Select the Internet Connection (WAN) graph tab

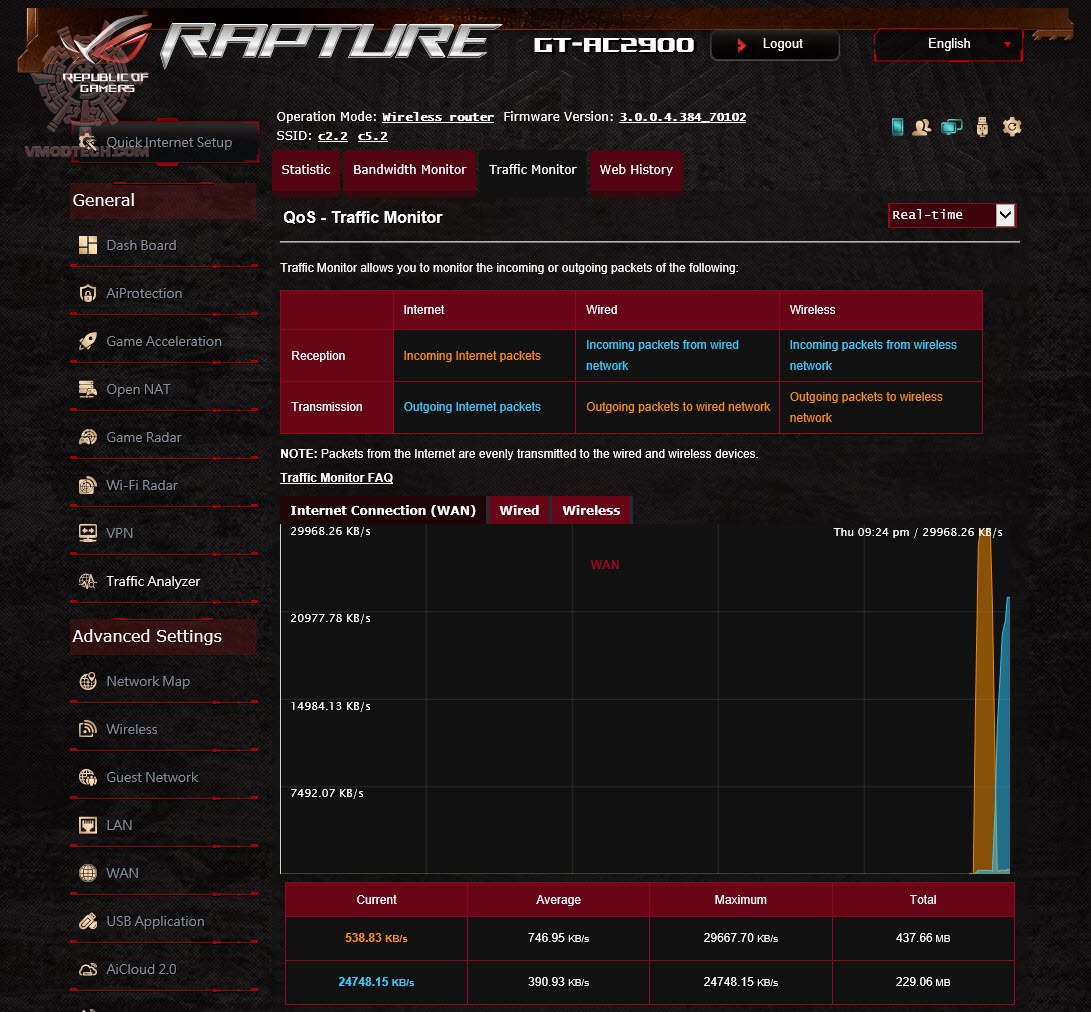tap(383, 510)
